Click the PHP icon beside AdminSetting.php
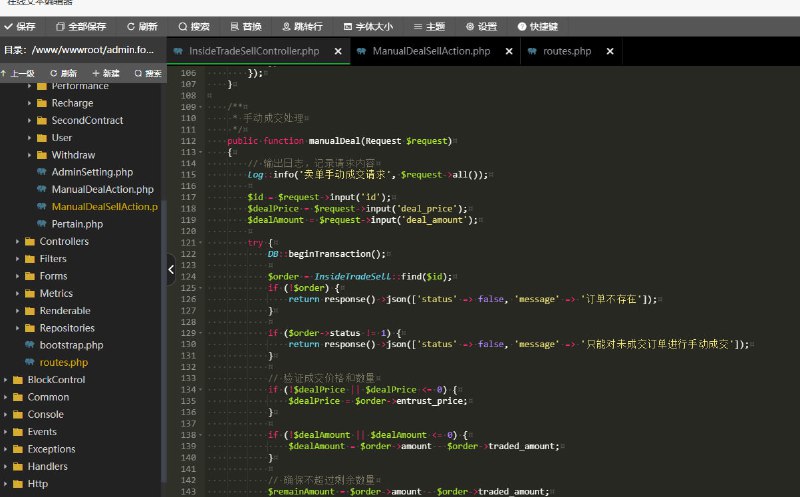 (x=42, y=172)
